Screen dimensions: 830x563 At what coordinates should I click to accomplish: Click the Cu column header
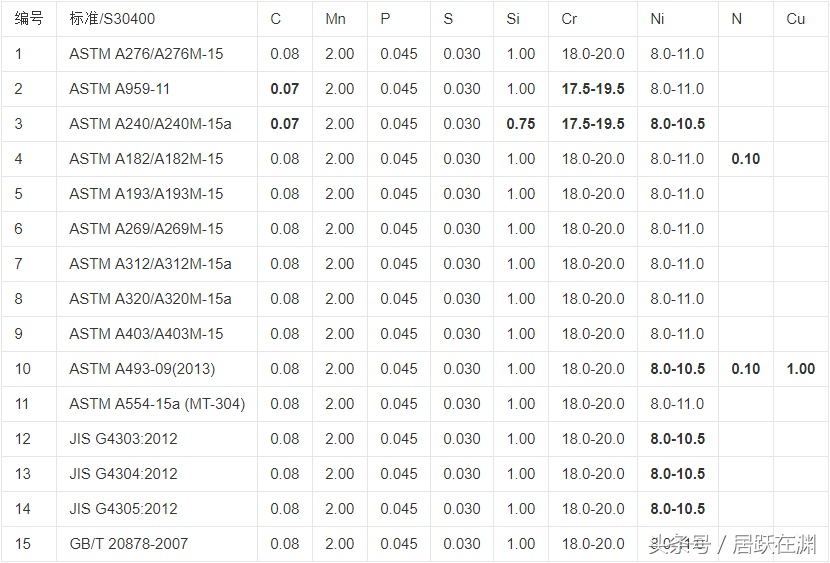coord(795,19)
